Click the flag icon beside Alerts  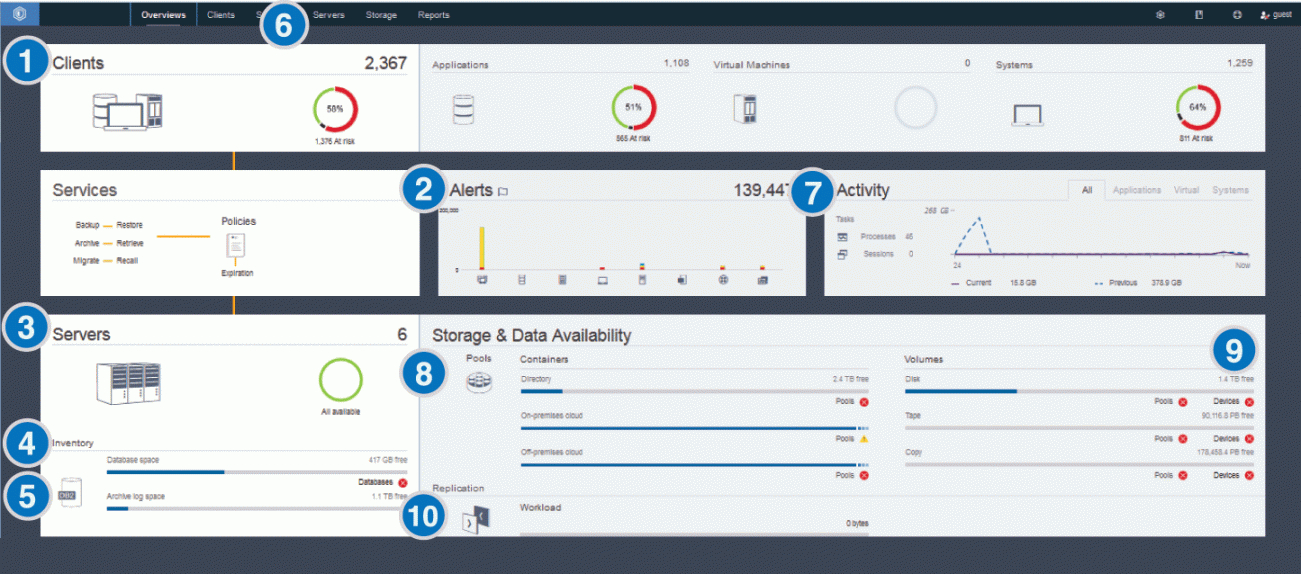click(x=503, y=191)
